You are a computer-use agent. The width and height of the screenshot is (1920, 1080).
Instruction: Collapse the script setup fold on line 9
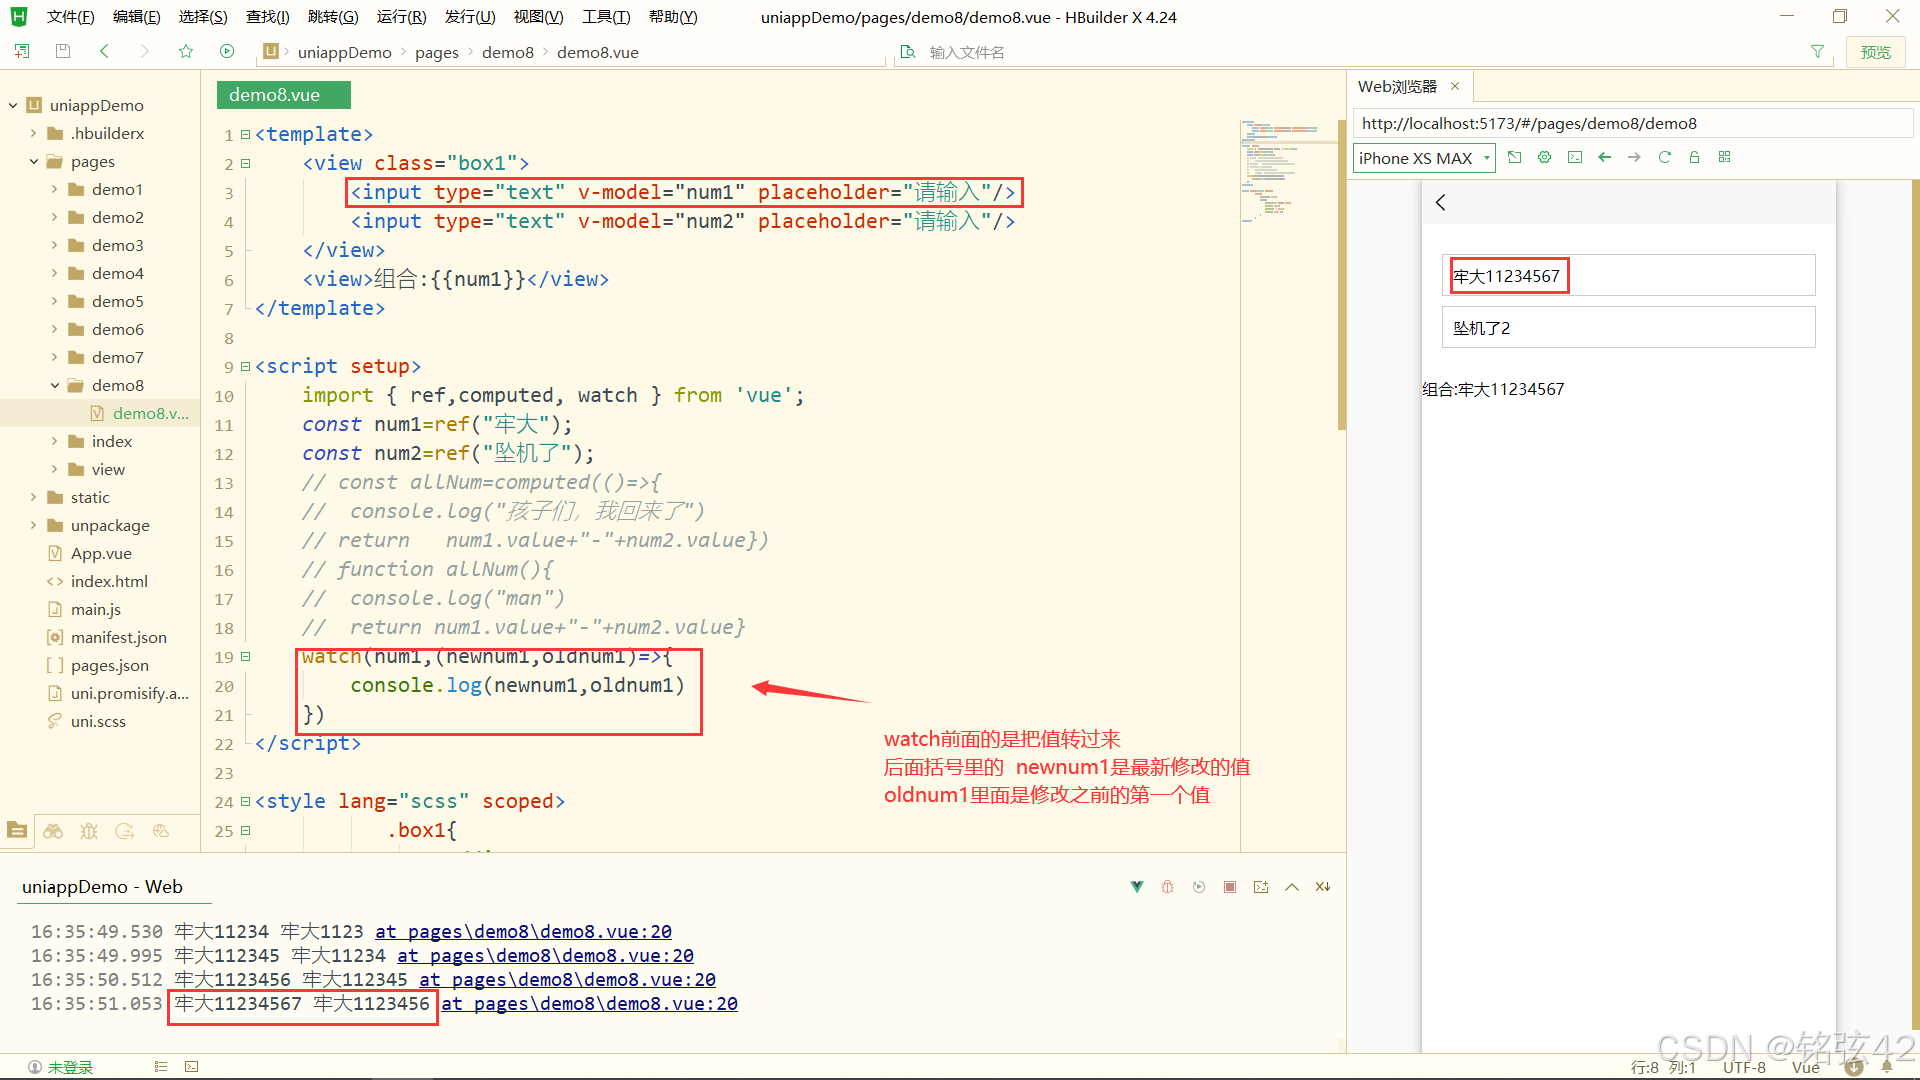click(246, 367)
